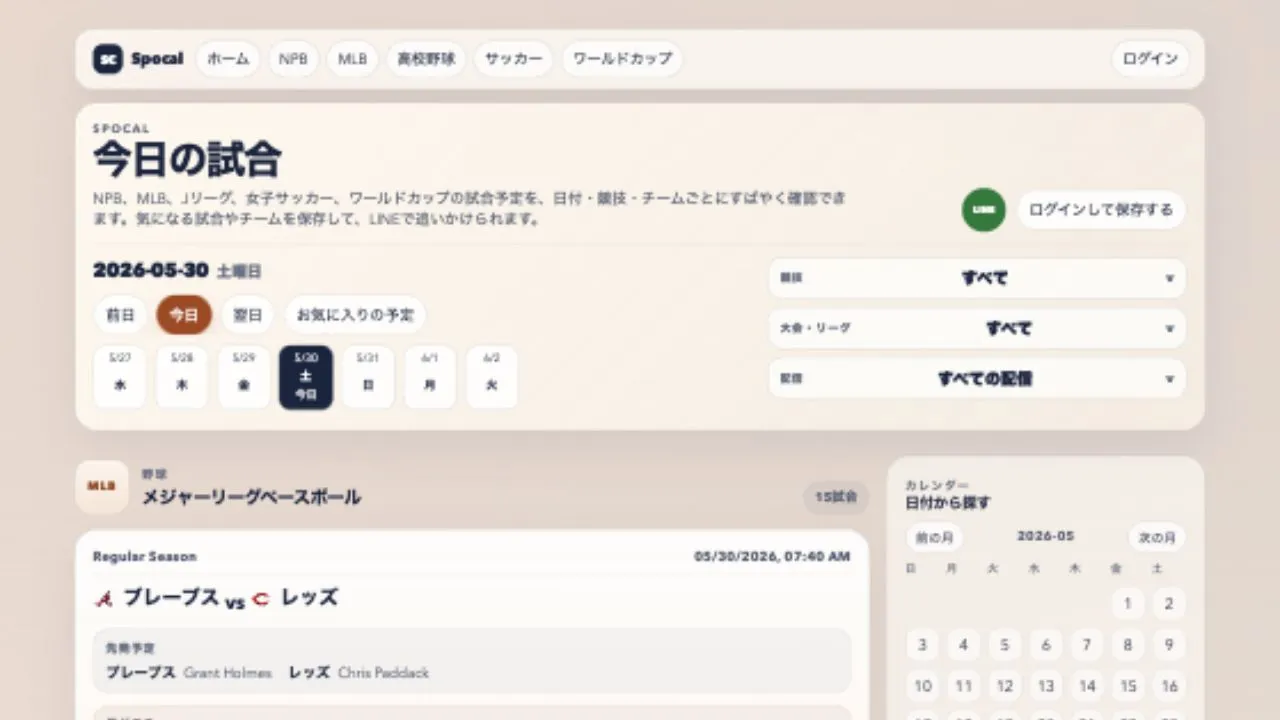Select date tile 5/28 木
1280x720 pixels.
coord(182,377)
